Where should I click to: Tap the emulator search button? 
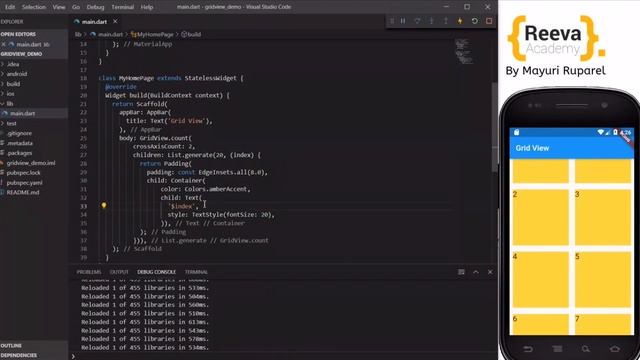pyautogui.click(x=586, y=349)
